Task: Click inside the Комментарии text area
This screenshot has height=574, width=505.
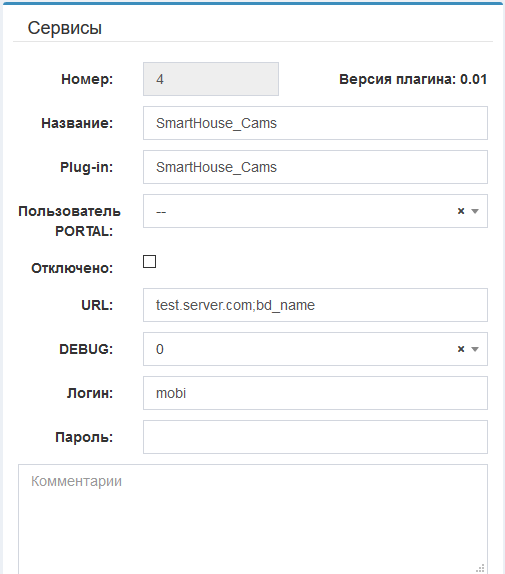Action: click(253, 519)
